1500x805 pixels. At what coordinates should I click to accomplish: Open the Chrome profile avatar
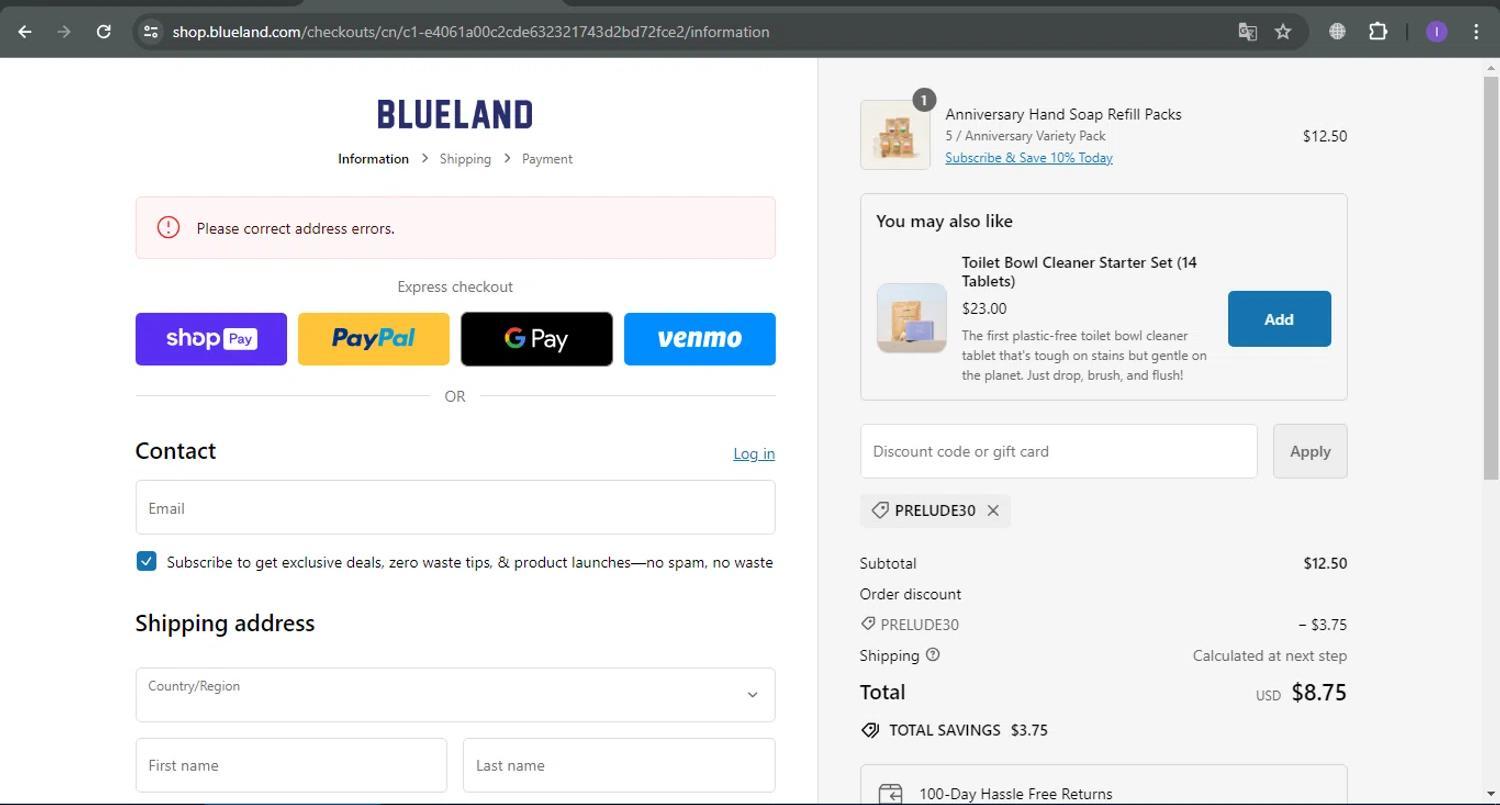(x=1436, y=32)
